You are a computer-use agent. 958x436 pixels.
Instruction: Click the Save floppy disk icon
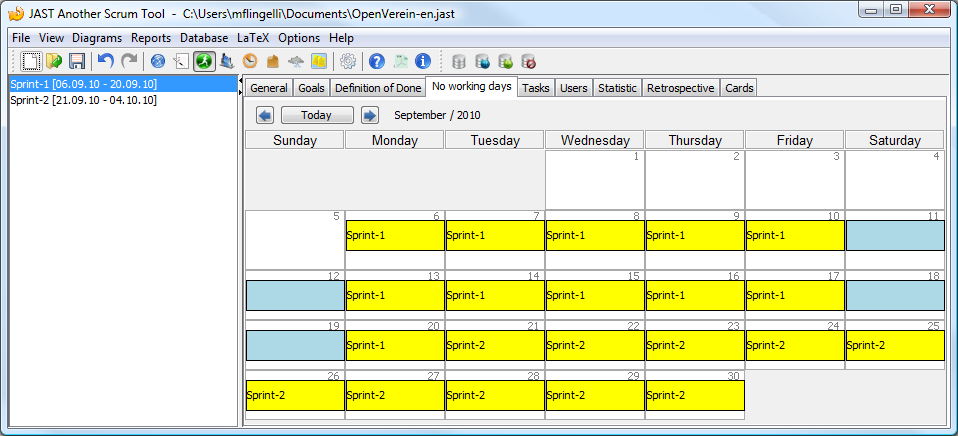click(x=76, y=61)
